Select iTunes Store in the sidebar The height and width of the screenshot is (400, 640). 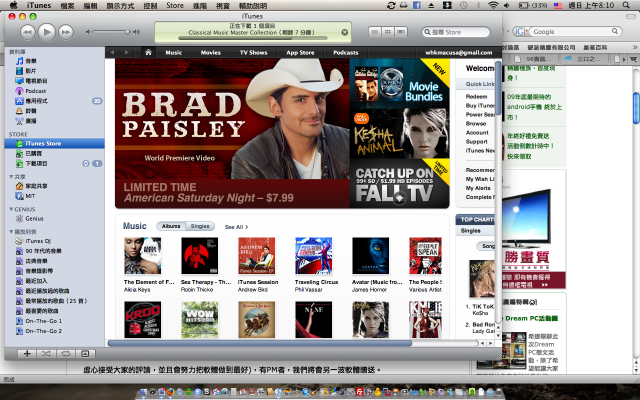(54, 143)
